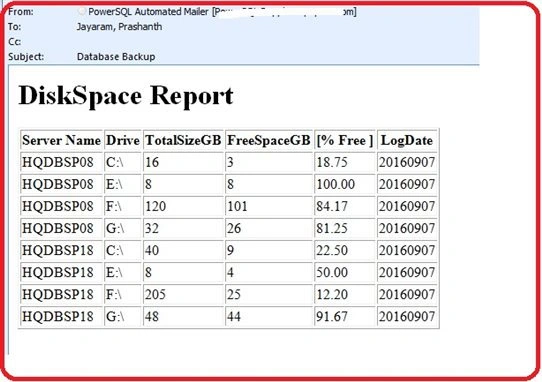Image resolution: width=542 pixels, height=382 pixels.
Task: Click G:\ drive in the 48 GB row
Action: 123,316
